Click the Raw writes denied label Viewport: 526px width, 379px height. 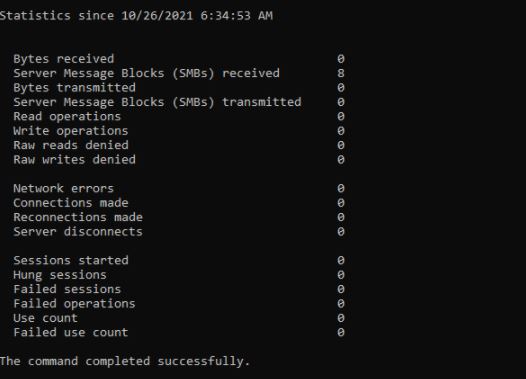pos(74,160)
